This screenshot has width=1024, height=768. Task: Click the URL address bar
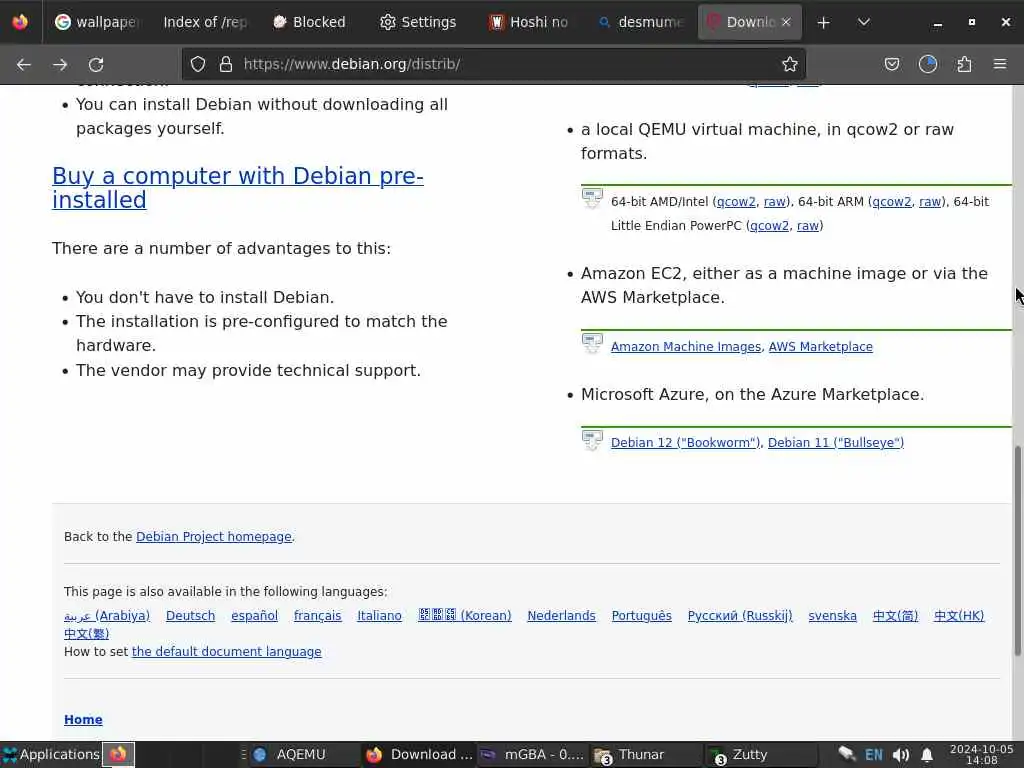tap(496, 64)
